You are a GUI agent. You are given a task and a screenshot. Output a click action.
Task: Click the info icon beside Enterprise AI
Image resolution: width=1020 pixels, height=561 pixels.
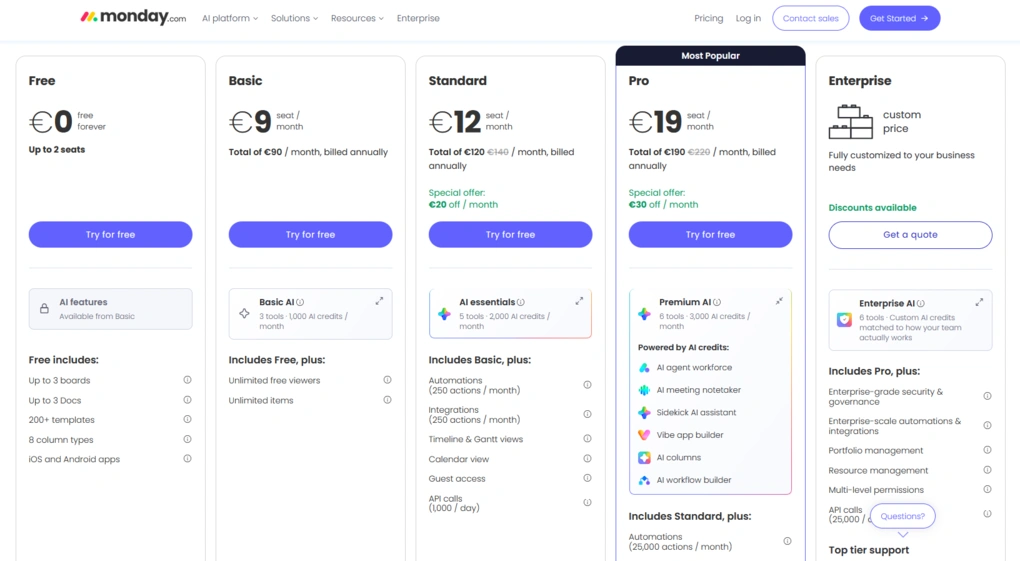(x=920, y=303)
